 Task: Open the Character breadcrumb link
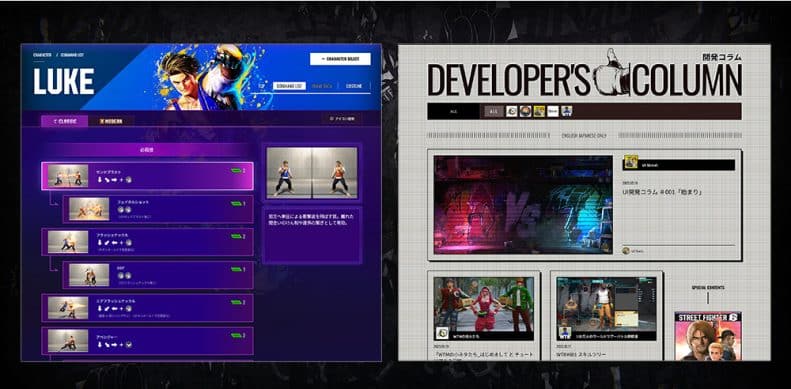click(42, 54)
